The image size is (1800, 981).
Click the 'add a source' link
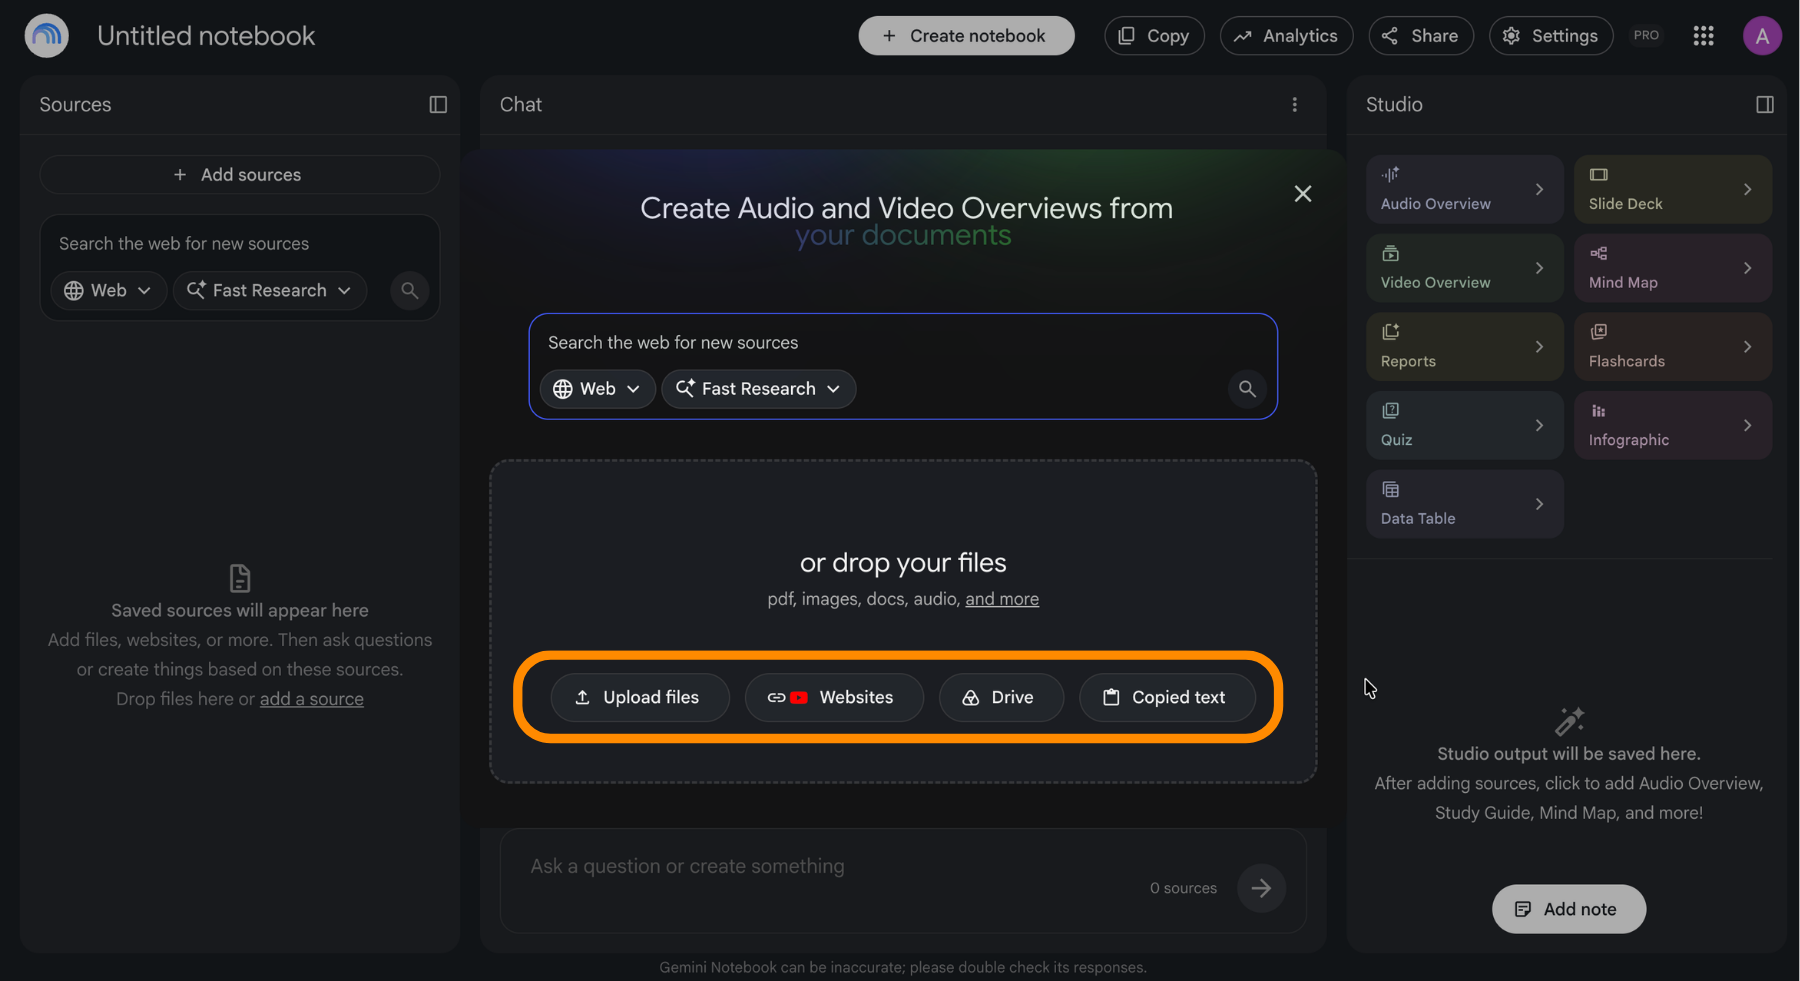(x=312, y=699)
